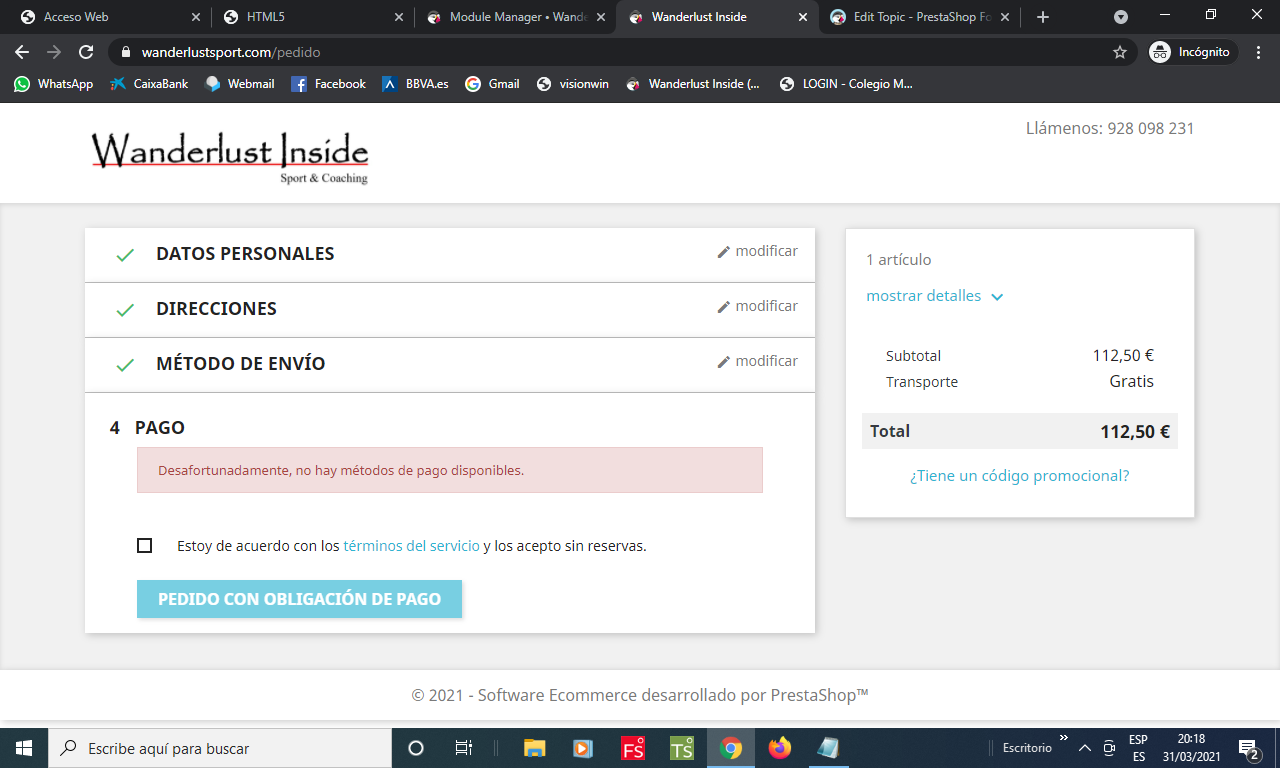Open a new browser tab
Viewport: 1280px width, 768px height.
(x=1043, y=17)
